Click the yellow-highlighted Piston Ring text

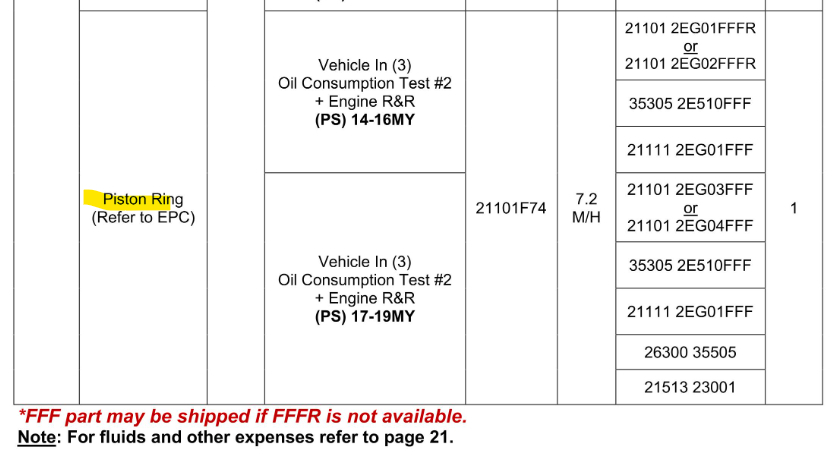tap(142, 200)
